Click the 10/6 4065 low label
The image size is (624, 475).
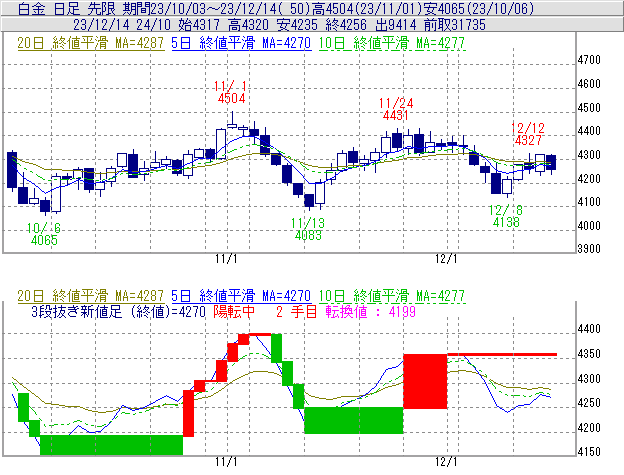click(x=44, y=234)
